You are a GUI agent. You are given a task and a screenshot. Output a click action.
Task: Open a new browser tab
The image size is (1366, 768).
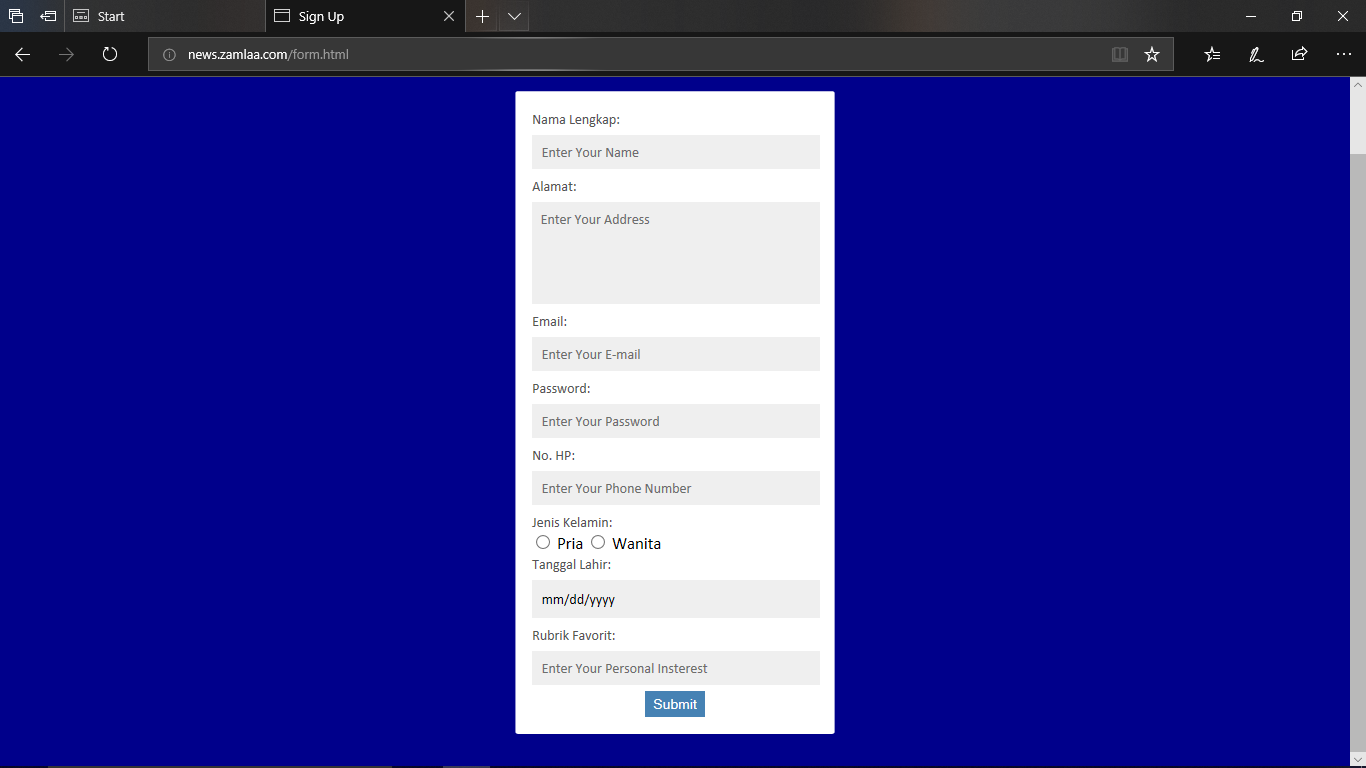tap(482, 16)
